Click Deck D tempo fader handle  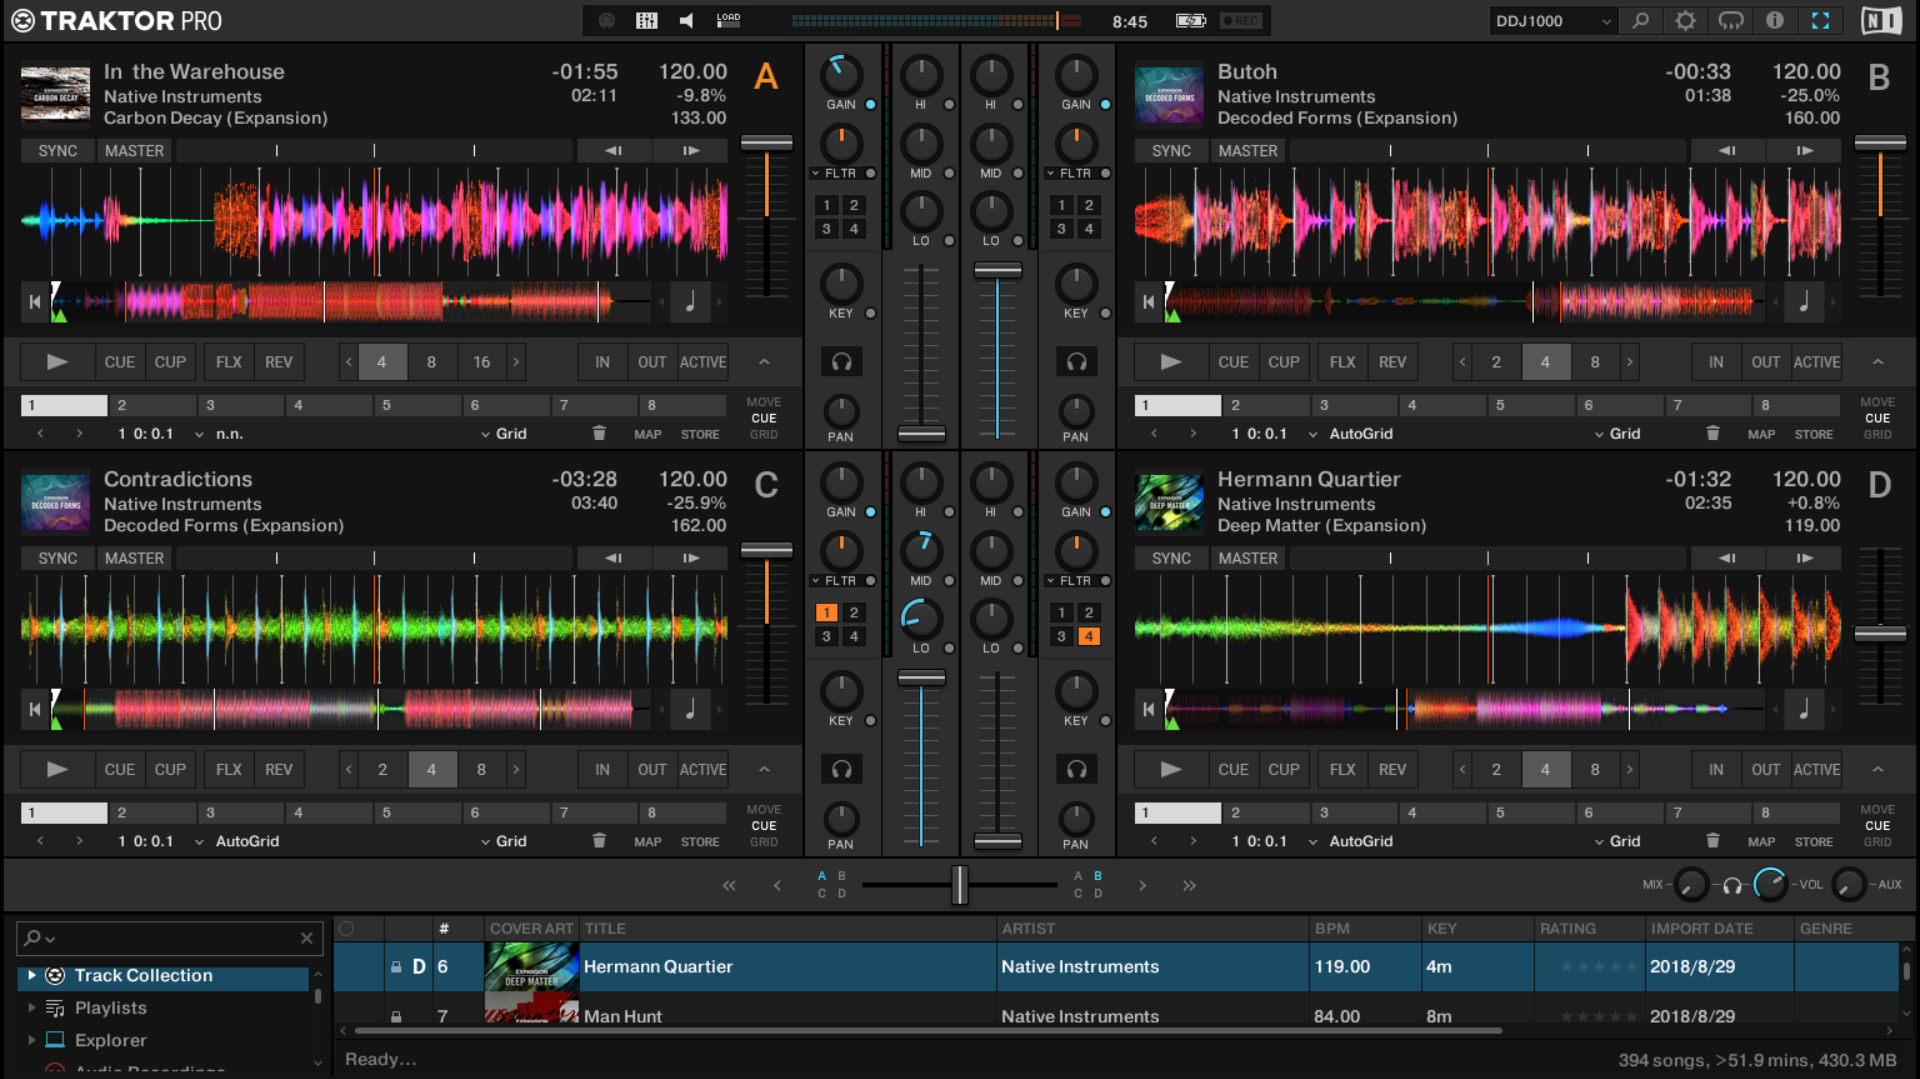pyautogui.click(x=1880, y=634)
